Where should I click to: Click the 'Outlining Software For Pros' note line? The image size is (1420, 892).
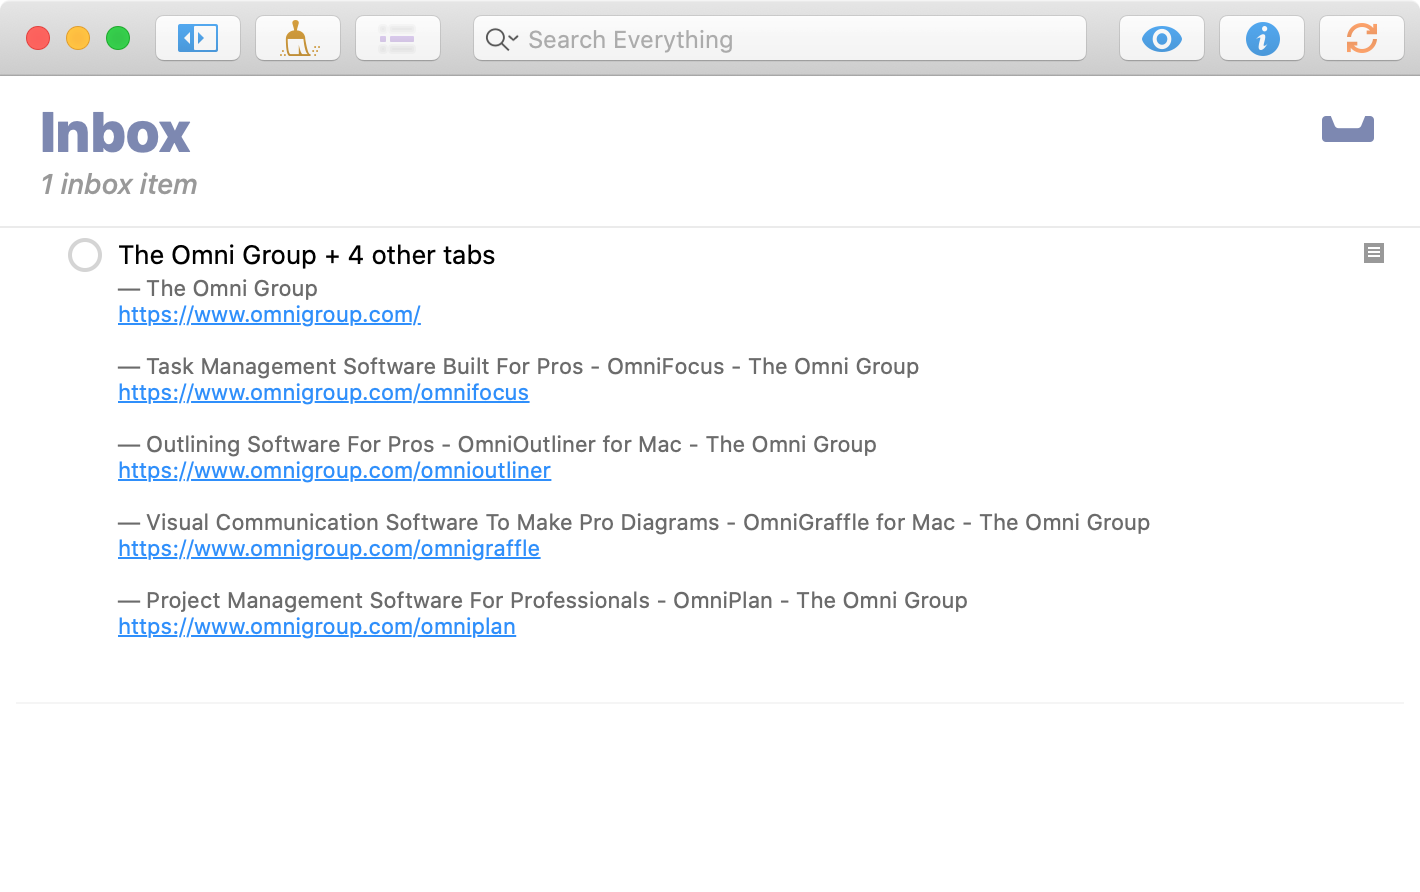[x=497, y=444]
